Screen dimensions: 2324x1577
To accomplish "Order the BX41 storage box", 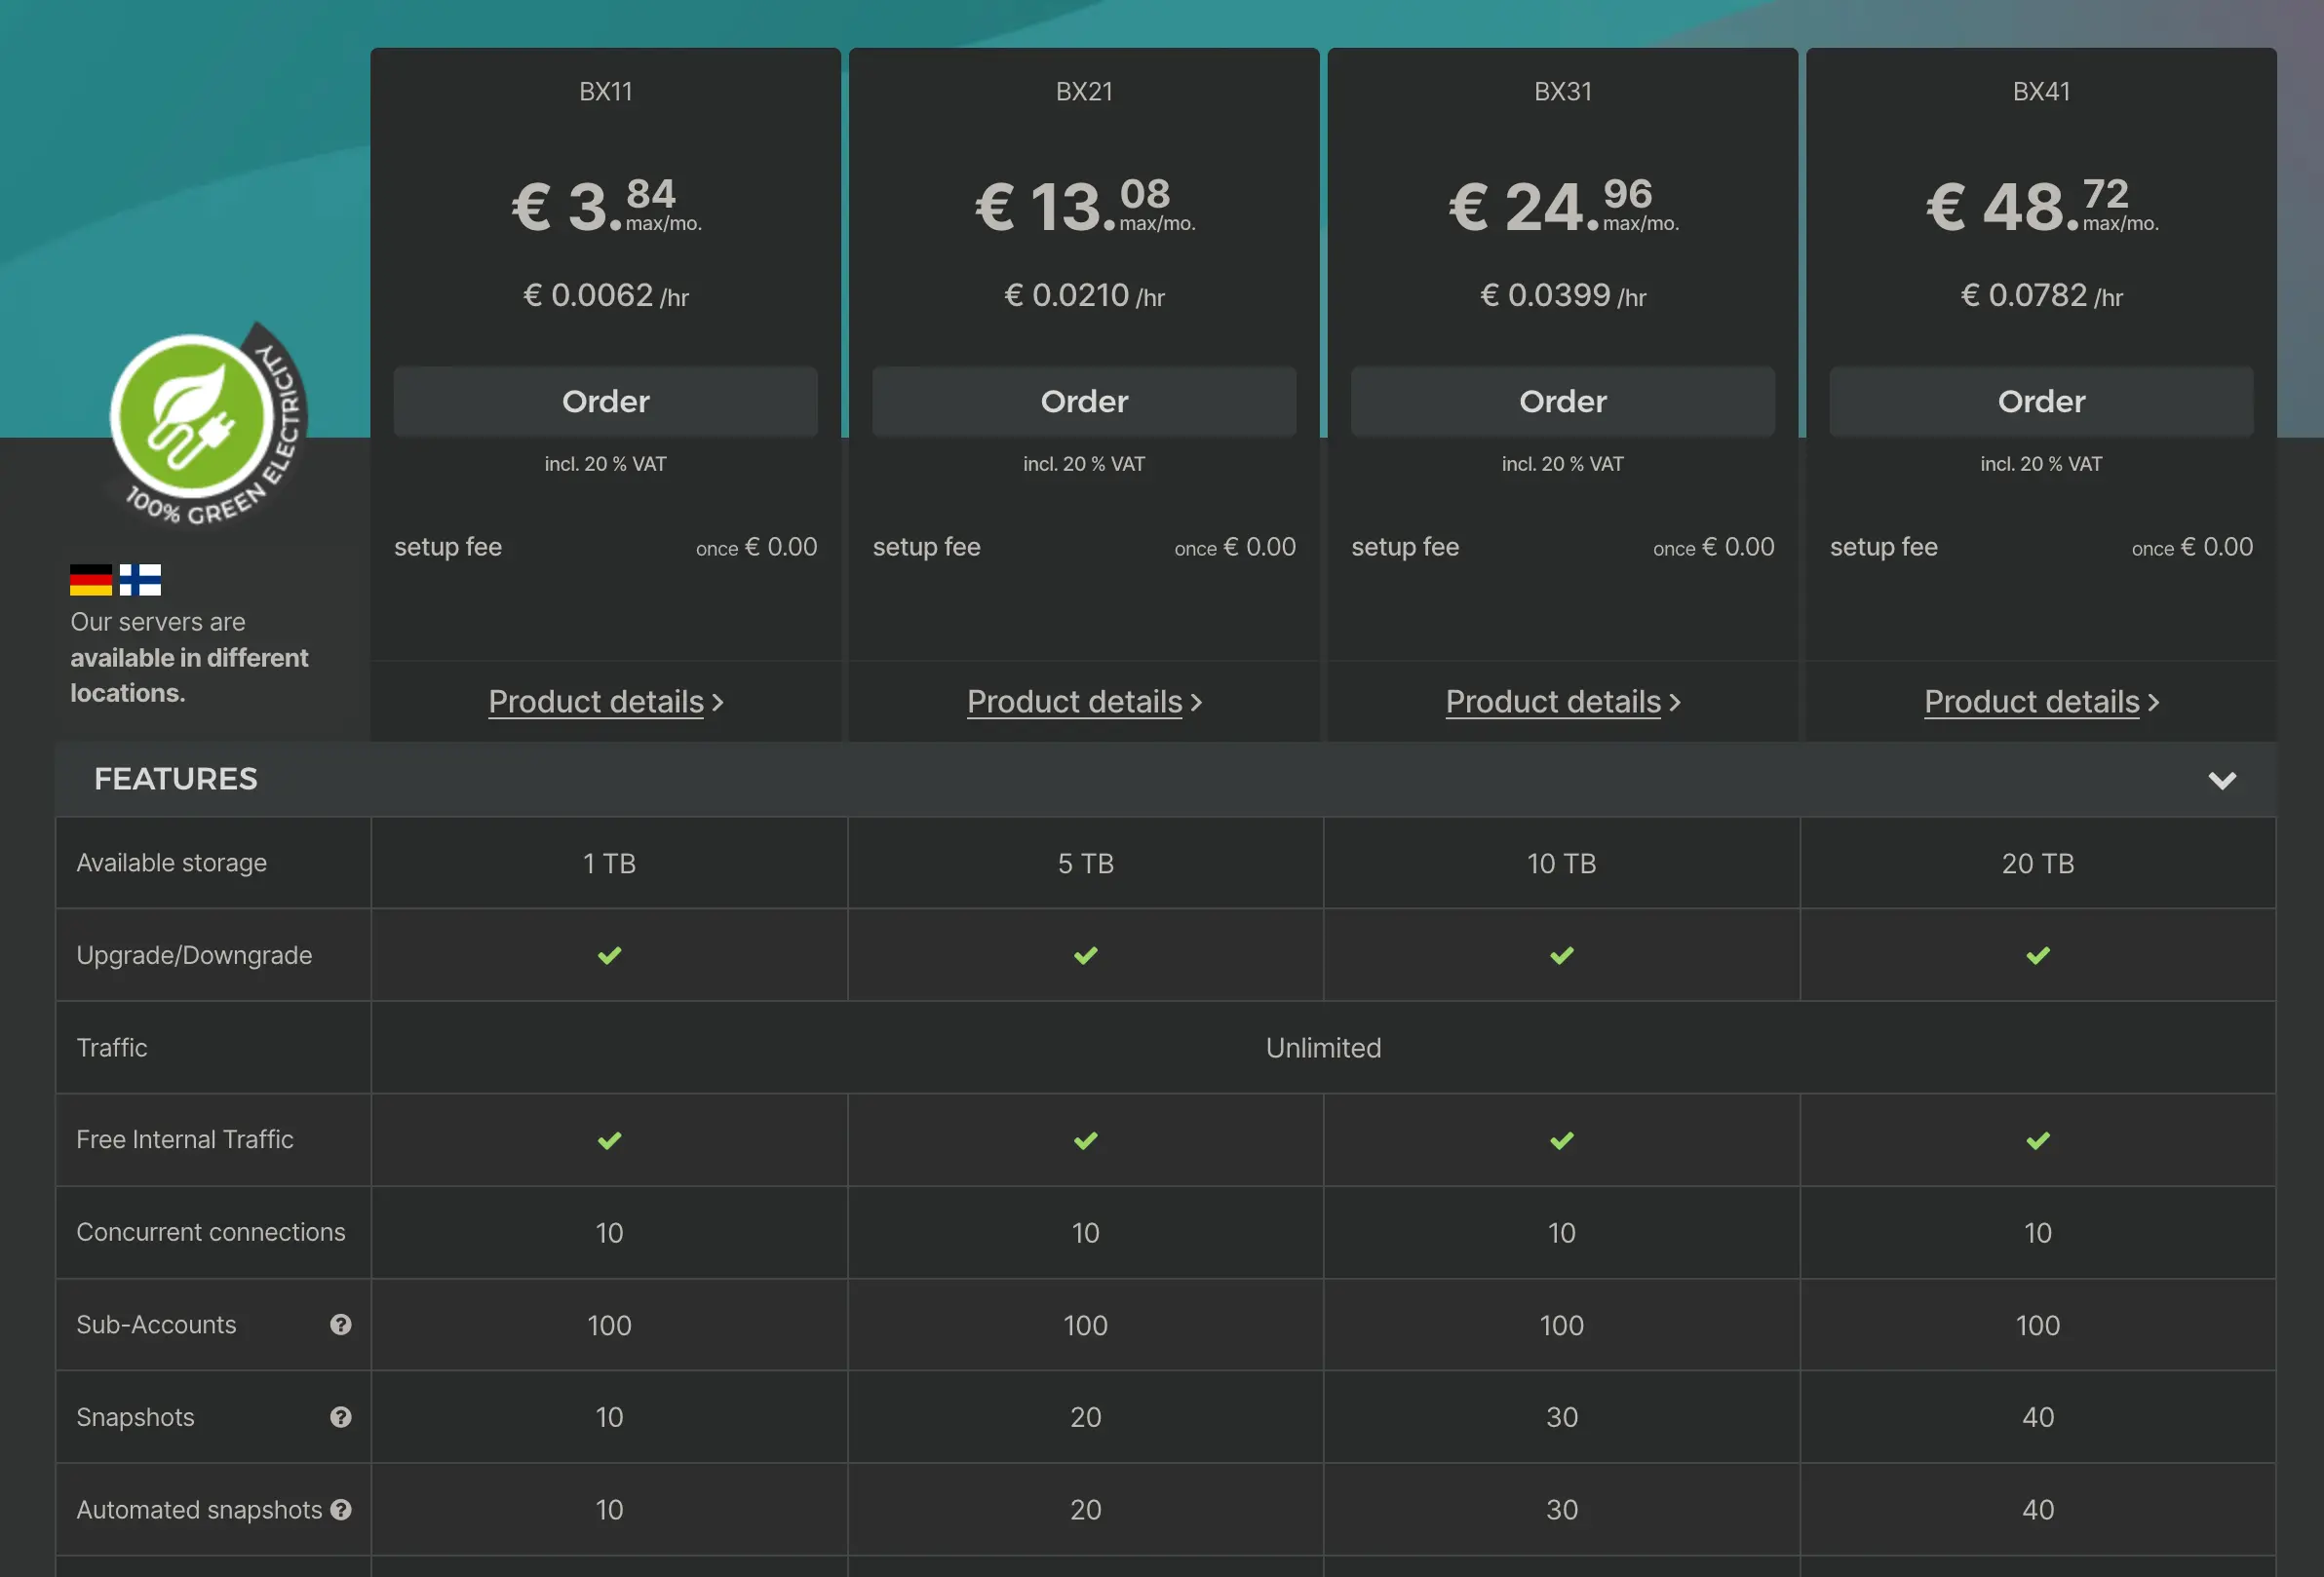I will pyautogui.click(x=2041, y=401).
